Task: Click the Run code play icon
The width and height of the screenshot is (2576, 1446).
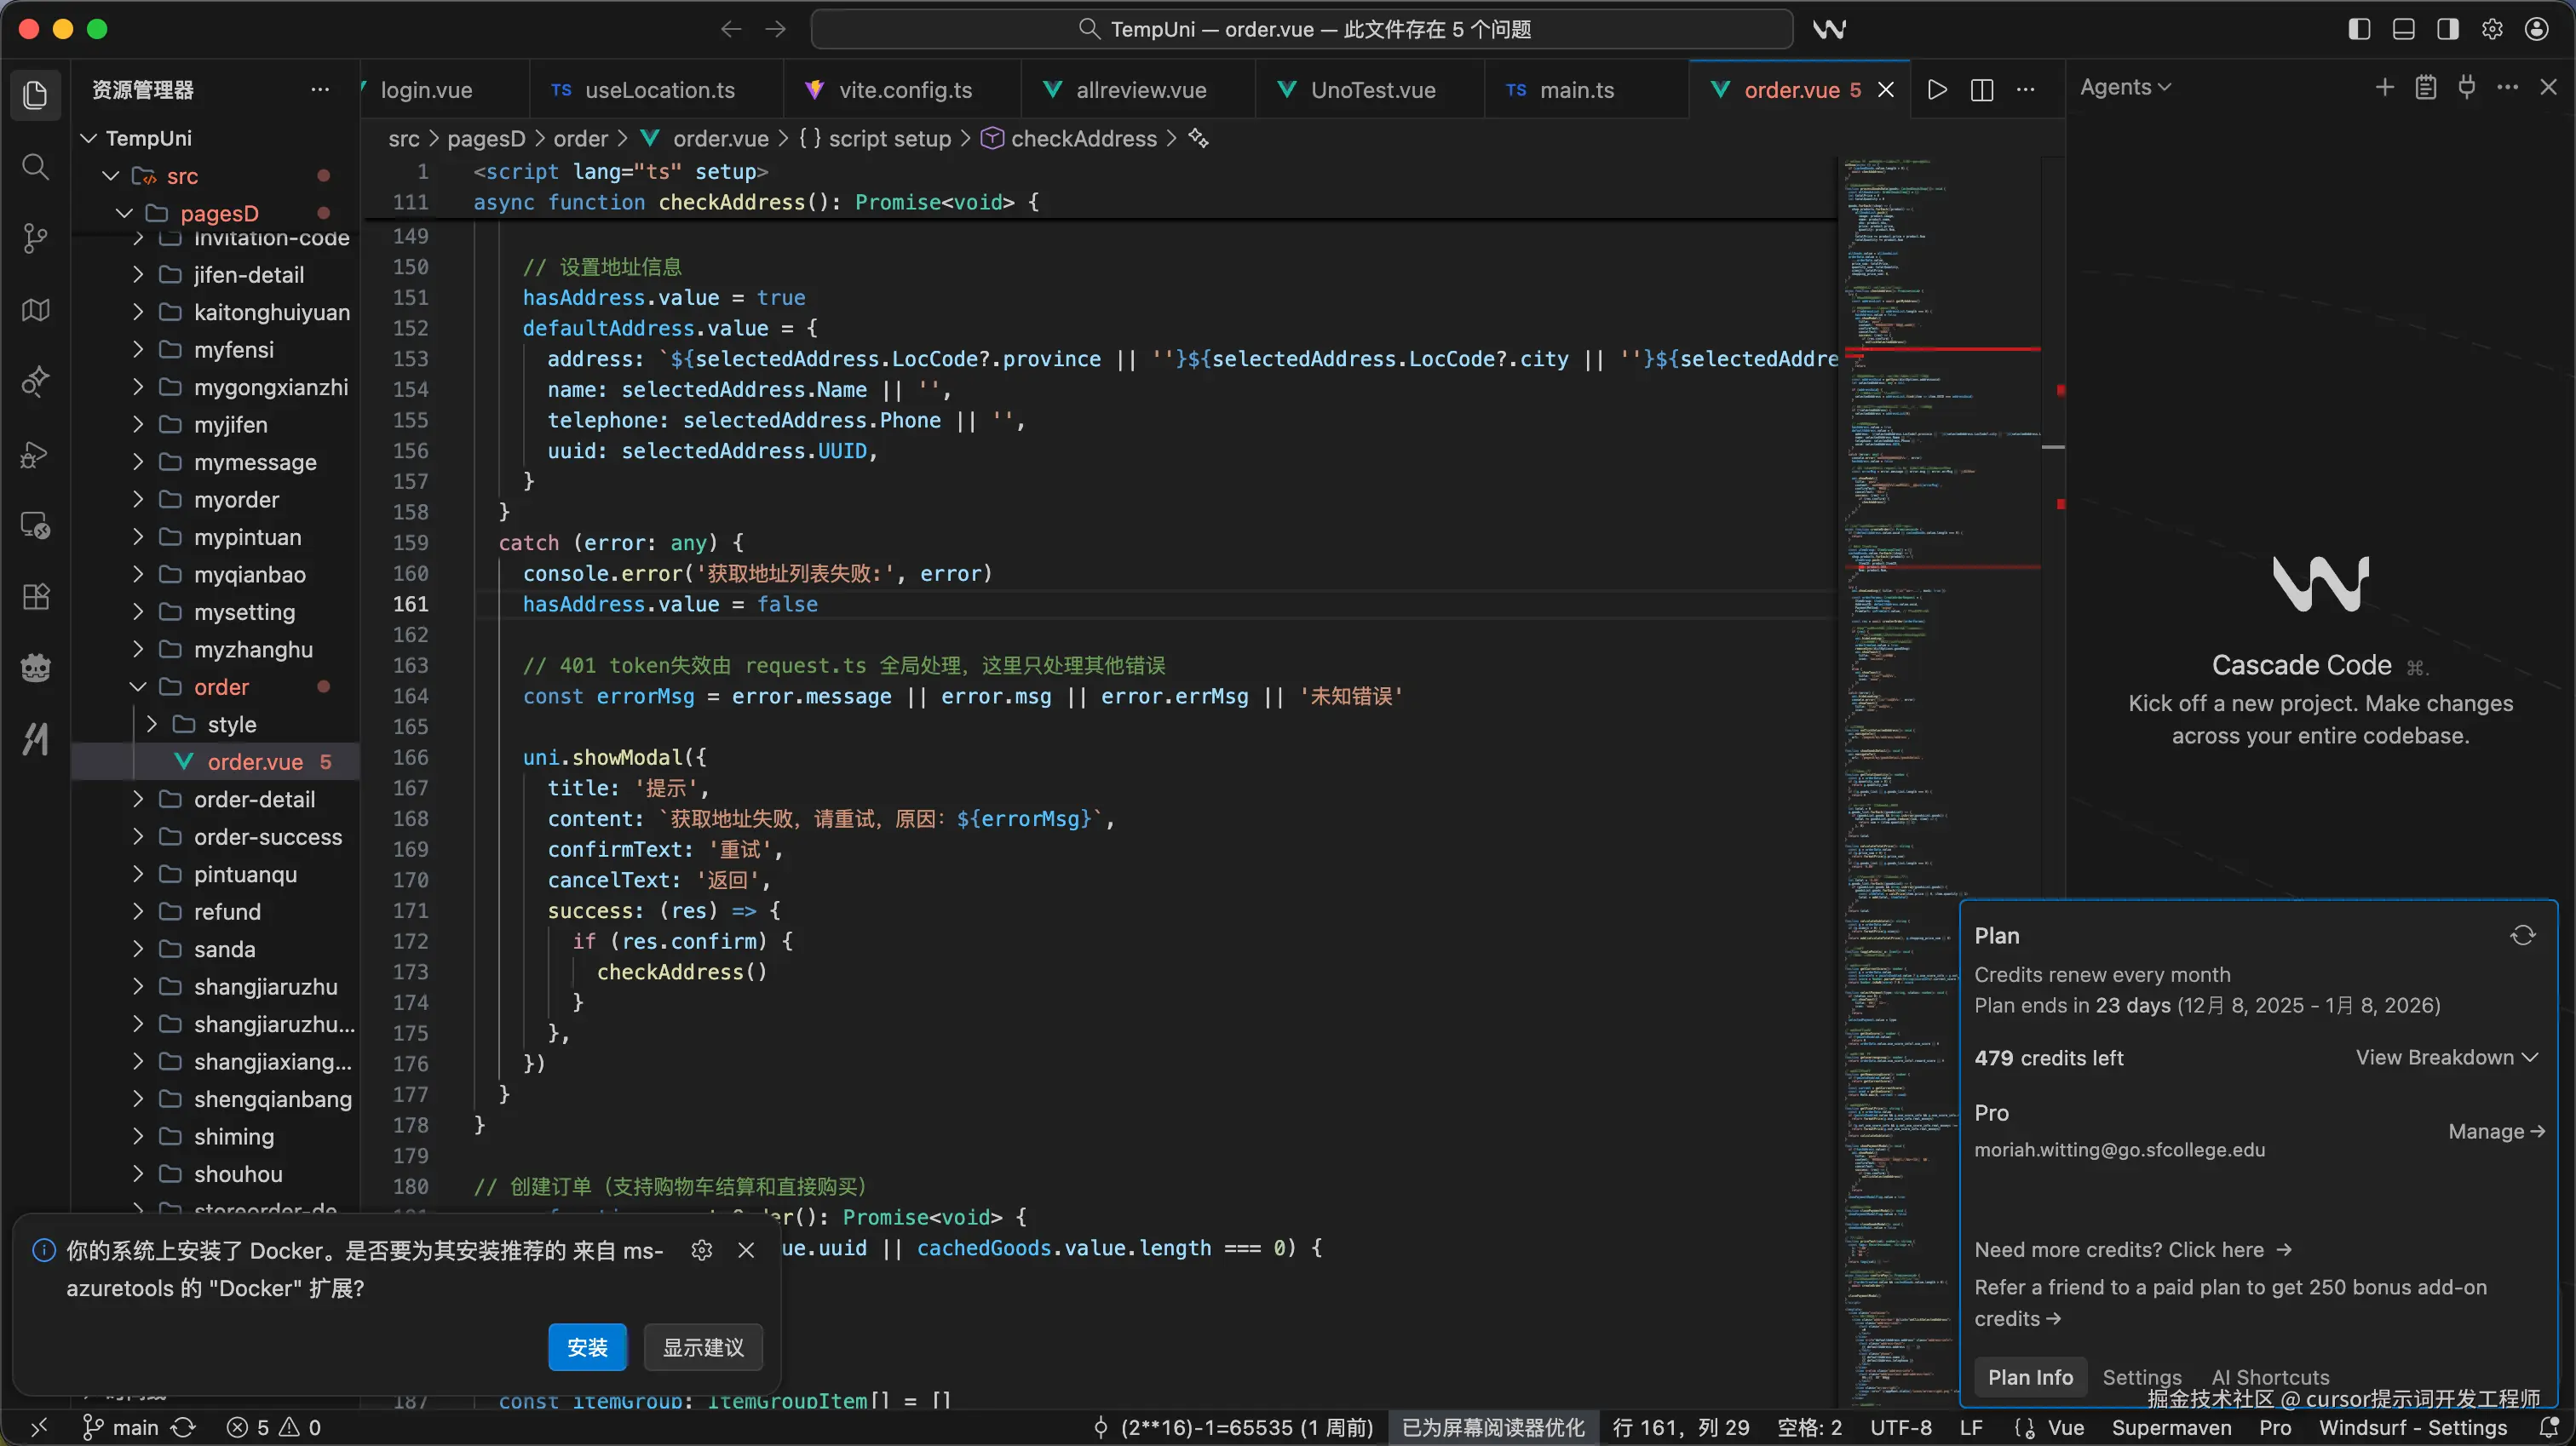Action: tap(1937, 90)
